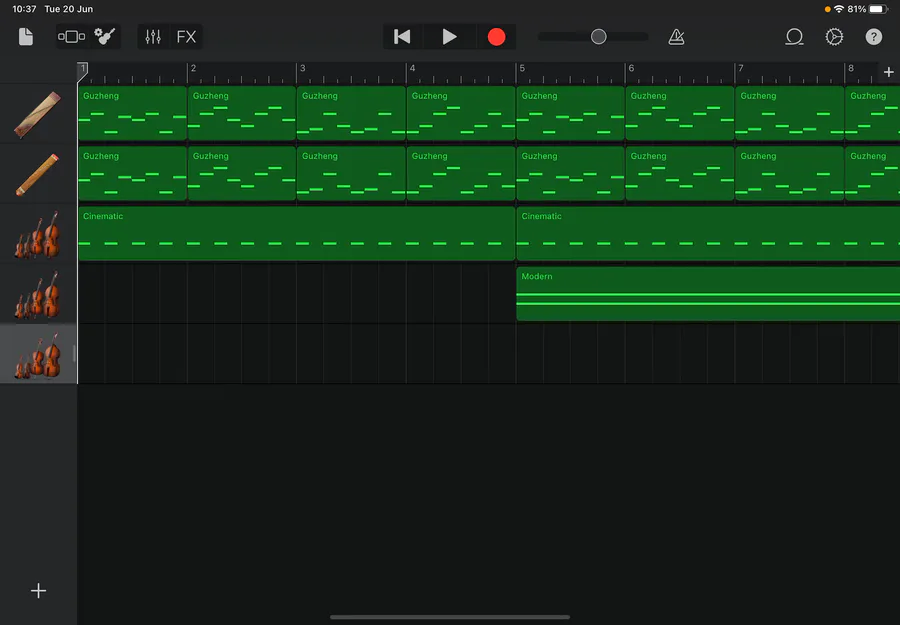Select the first Guzheng track icon

(x=38, y=114)
